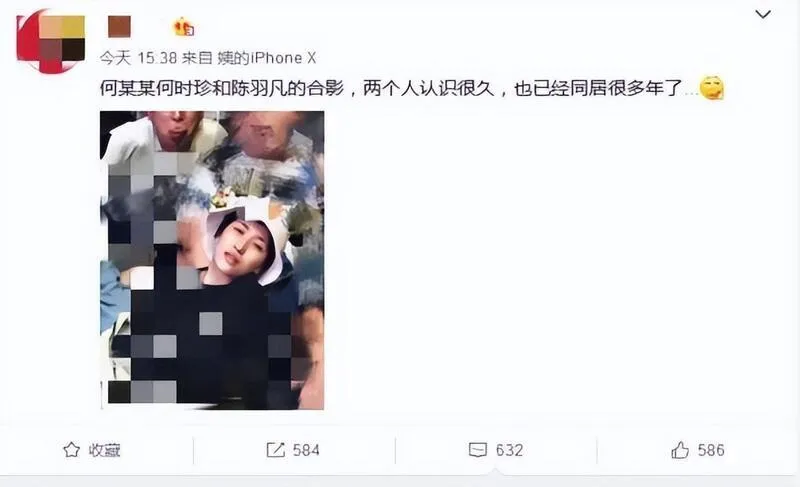Click the emoji at end of post text
The height and width of the screenshot is (487, 800).
(712, 88)
